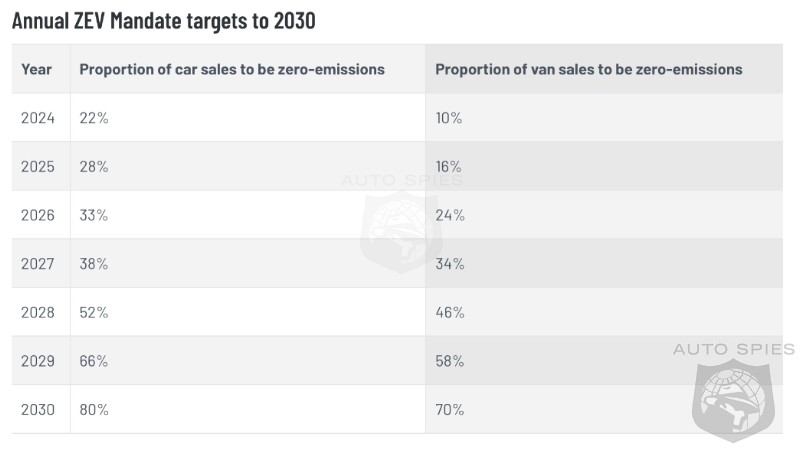Click the 24% van sales value
The width and height of the screenshot is (800, 450).
point(450,215)
